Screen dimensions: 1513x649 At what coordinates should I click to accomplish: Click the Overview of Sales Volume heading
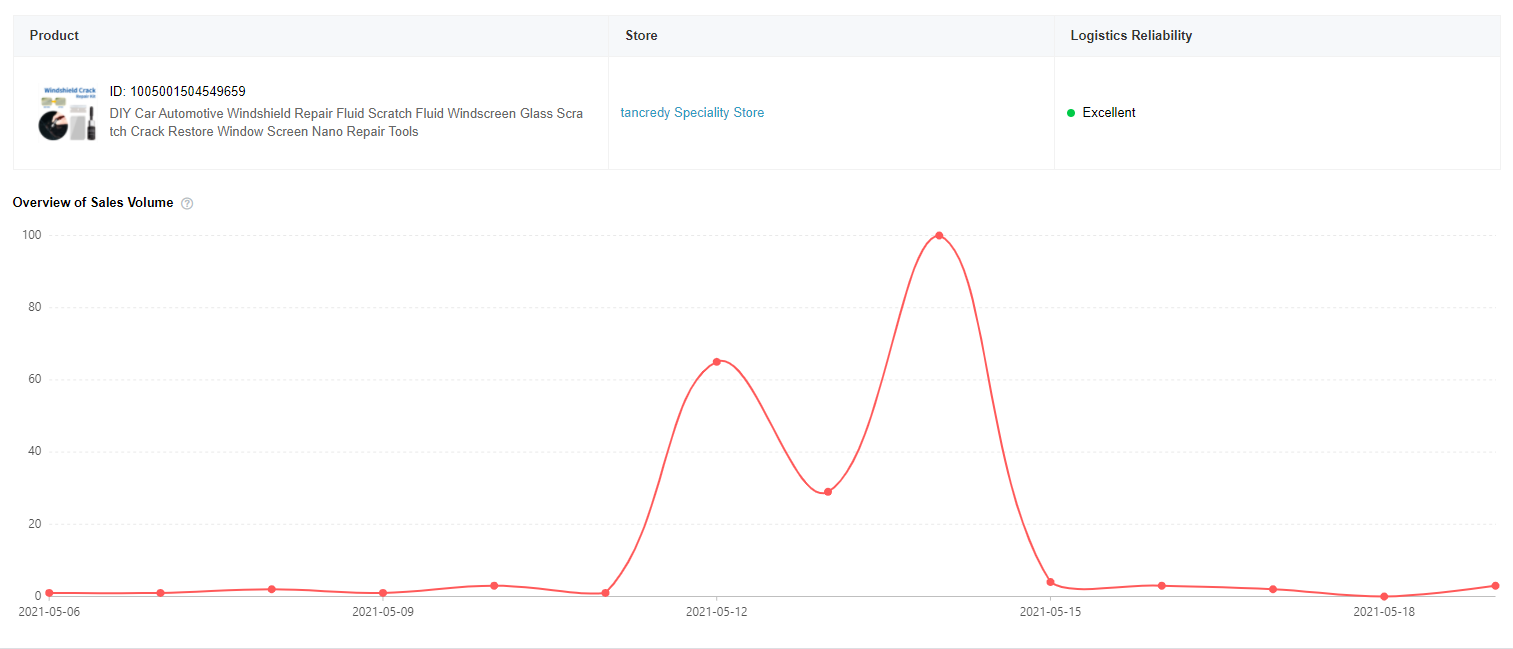pyautogui.click(x=93, y=203)
